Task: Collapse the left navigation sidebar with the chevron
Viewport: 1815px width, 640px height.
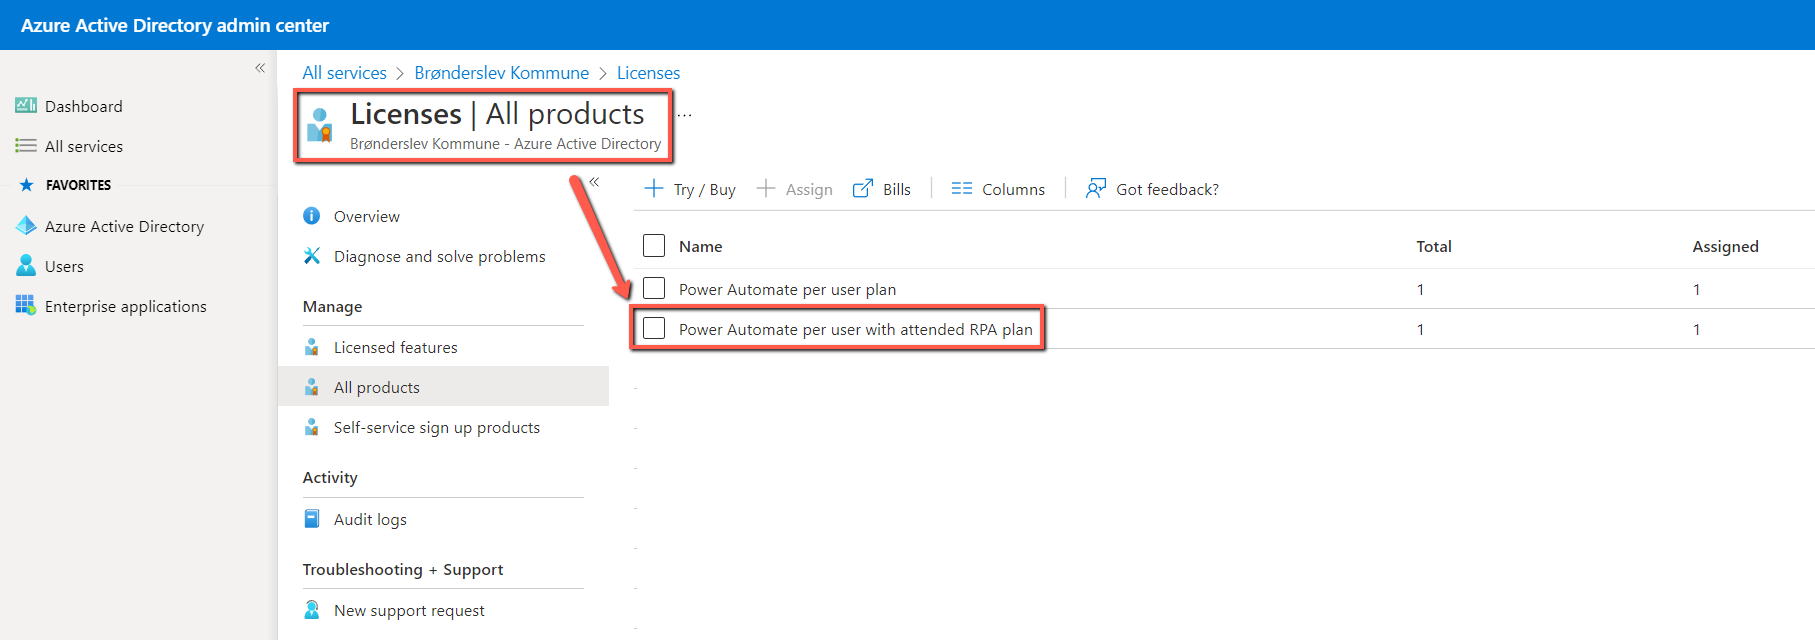Action: pos(260,68)
